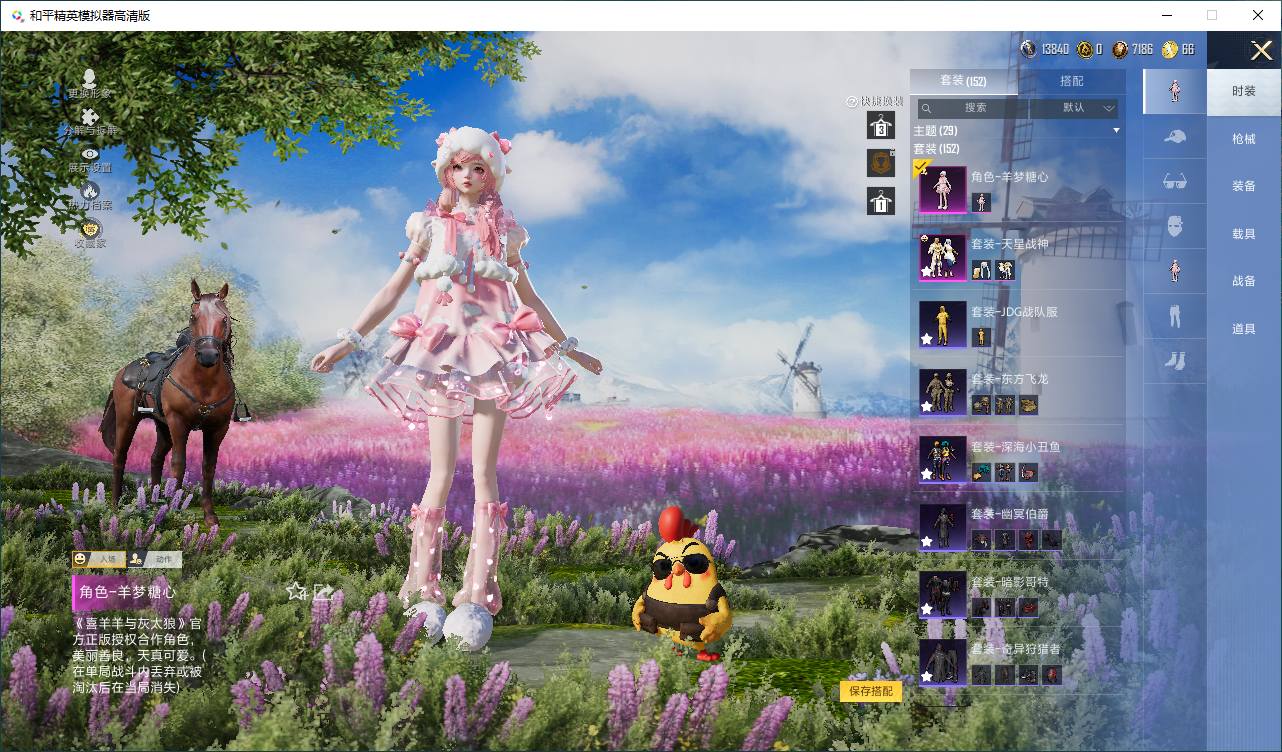Open the 装备 equipment menu
1282x752 pixels.
point(1244,186)
